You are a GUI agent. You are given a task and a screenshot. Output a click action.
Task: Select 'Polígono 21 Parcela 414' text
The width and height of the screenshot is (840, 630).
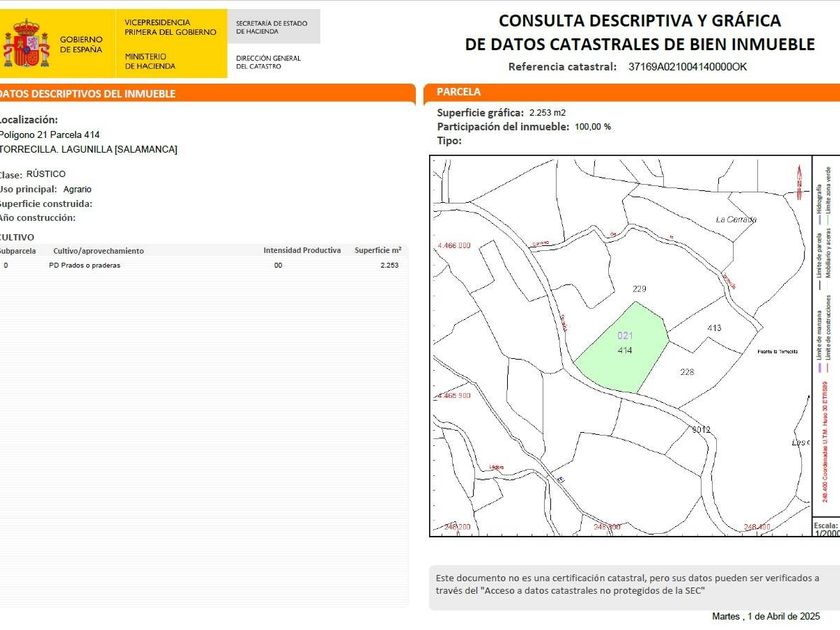point(49,135)
